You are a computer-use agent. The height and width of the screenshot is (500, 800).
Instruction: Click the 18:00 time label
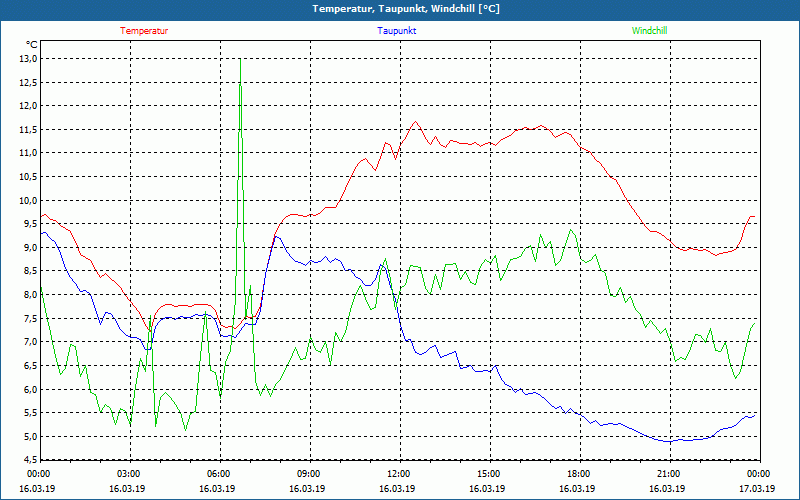579,474
